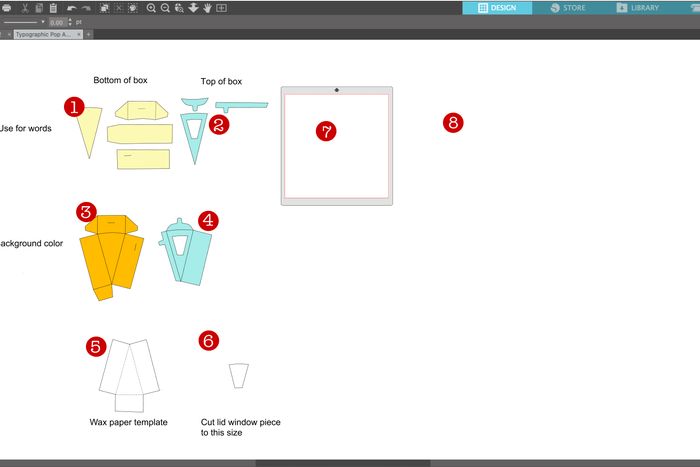Undo the last action
700x467 pixels.
pyautogui.click(x=72, y=8)
